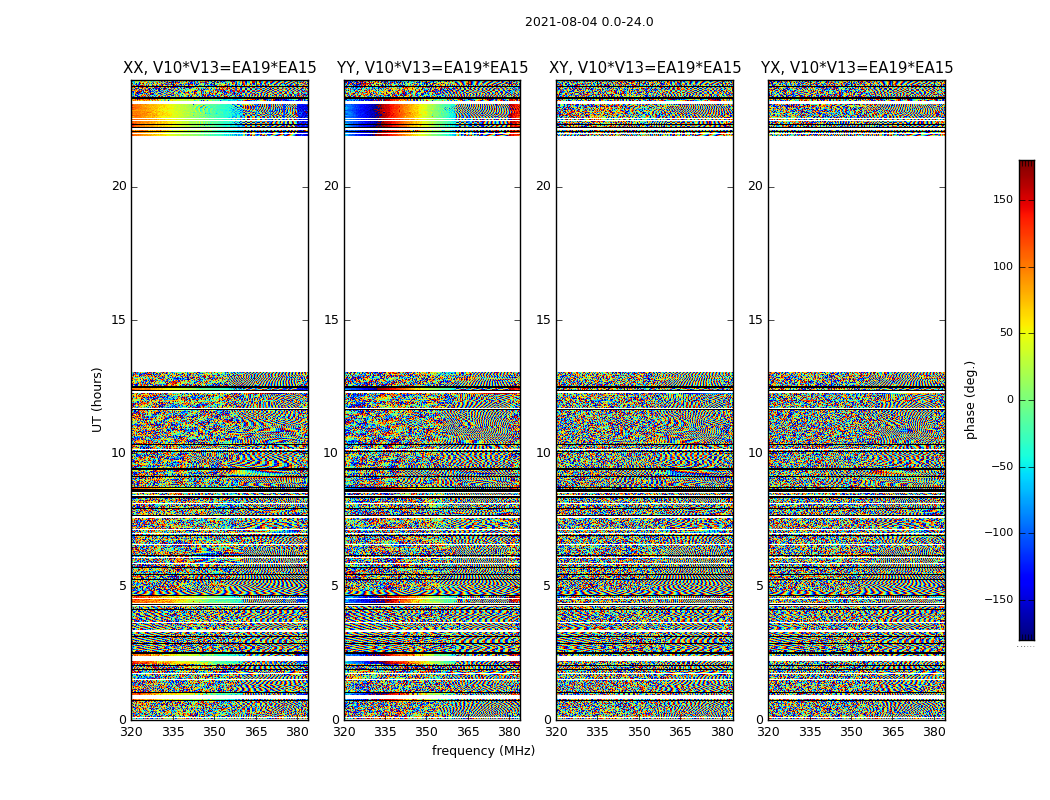
Task: Click y-axis tick 15 of YY panel
Action: point(331,320)
